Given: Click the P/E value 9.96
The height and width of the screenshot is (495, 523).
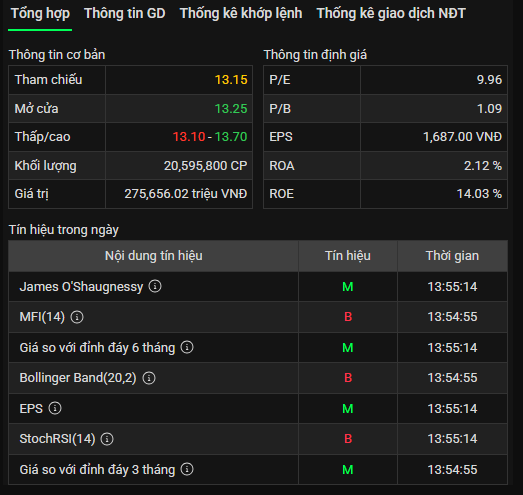Looking at the screenshot, I should 489,80.
